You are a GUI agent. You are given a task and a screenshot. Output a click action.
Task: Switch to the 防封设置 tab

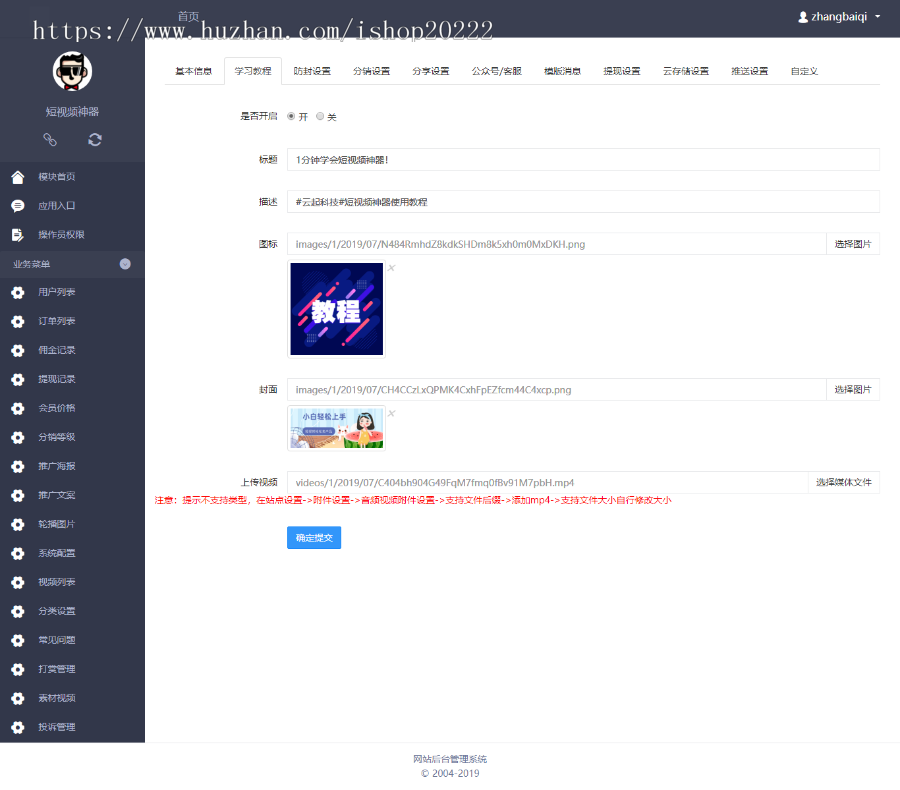pos(312,71)
